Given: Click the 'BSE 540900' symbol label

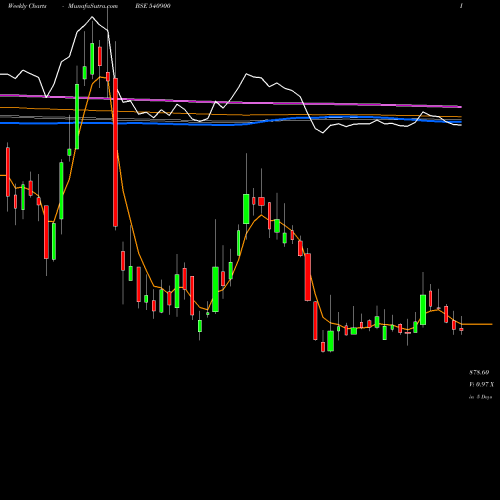Looking at the screenshot, I should pyautogui.click(x=153, y=6).
